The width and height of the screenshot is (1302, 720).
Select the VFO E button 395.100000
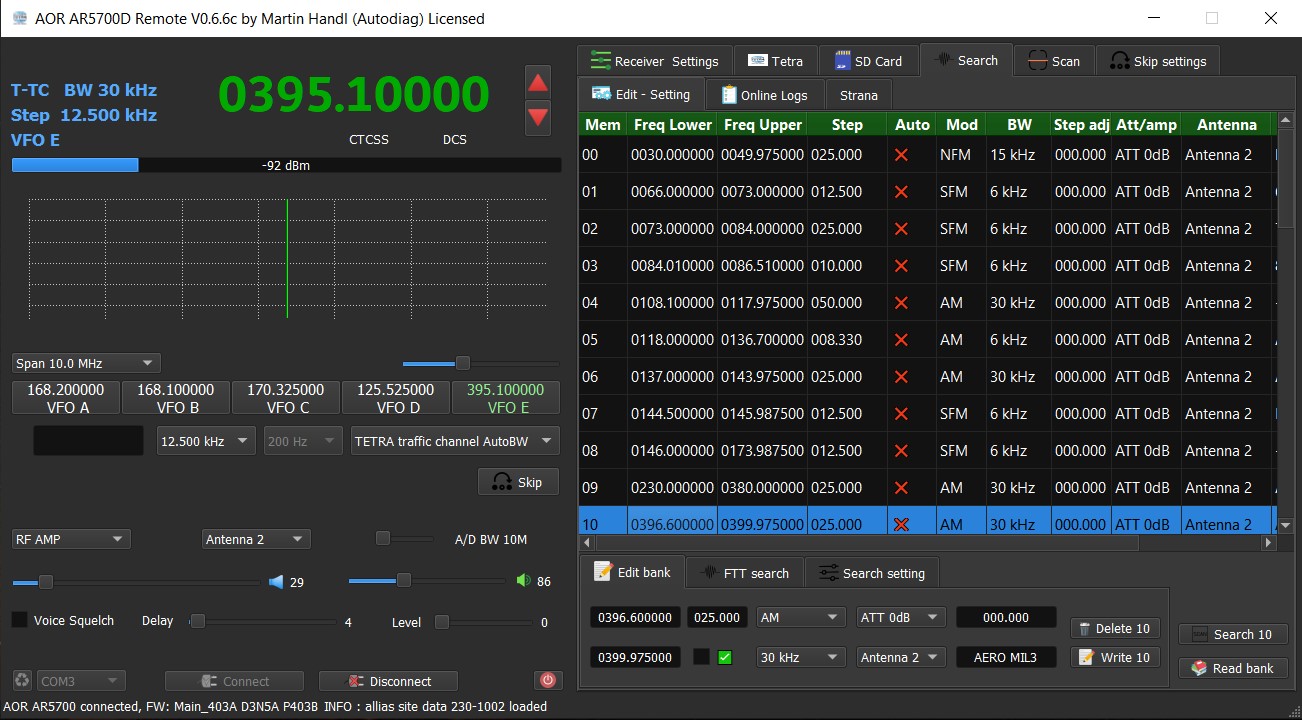[x=506, y=398]
